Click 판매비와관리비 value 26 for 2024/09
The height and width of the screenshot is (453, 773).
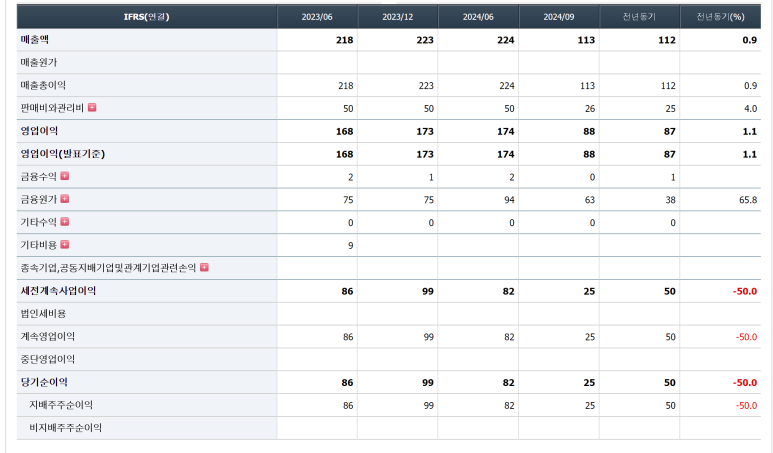(590, 108)
